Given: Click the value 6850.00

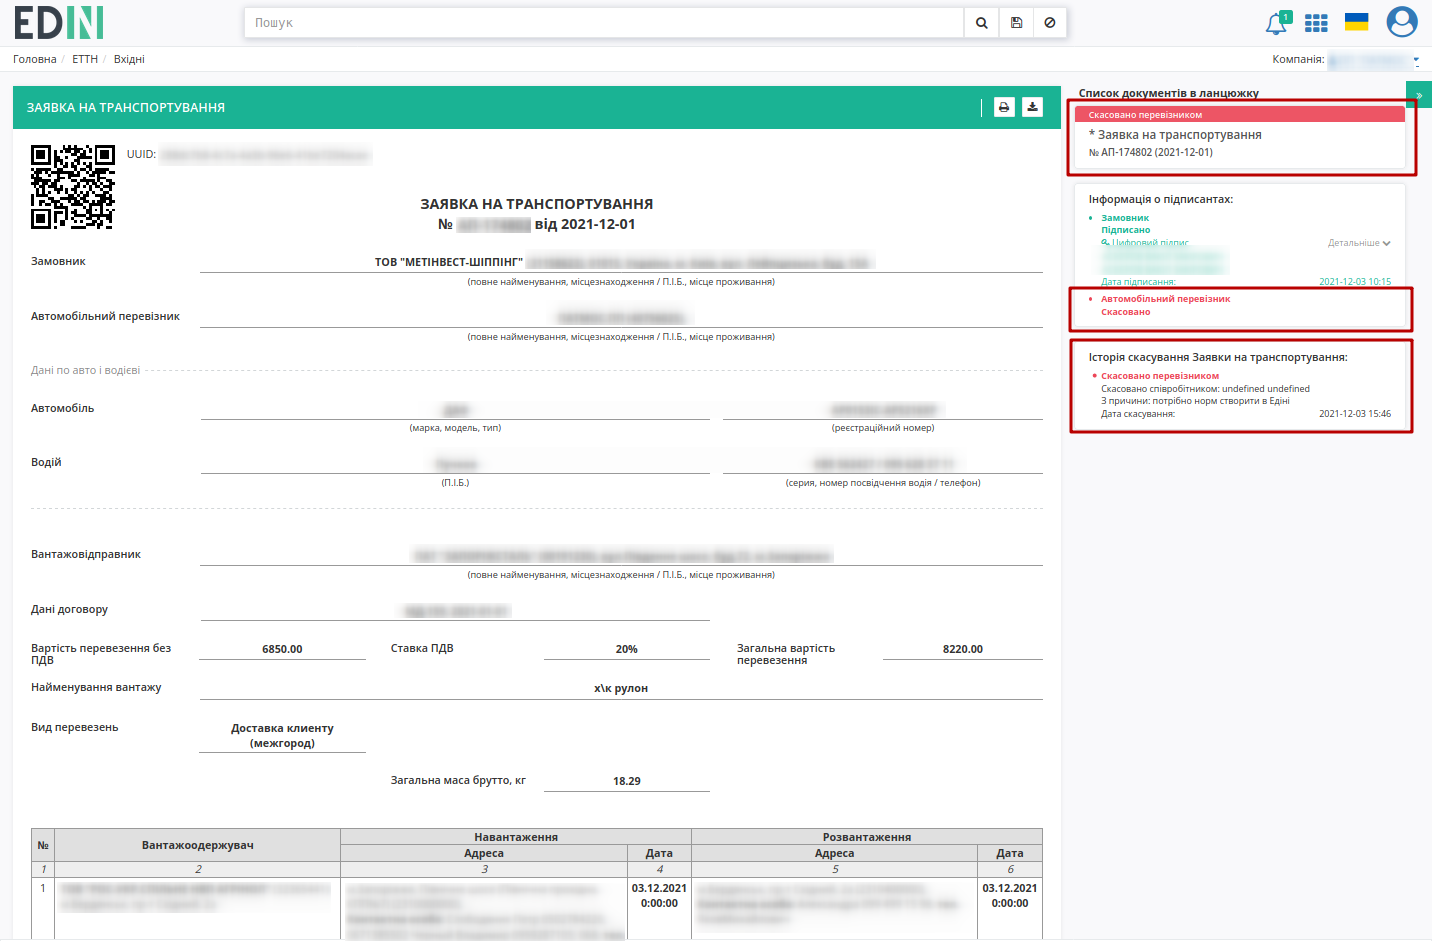Looking at the screenshot, I should coord(282,649).
